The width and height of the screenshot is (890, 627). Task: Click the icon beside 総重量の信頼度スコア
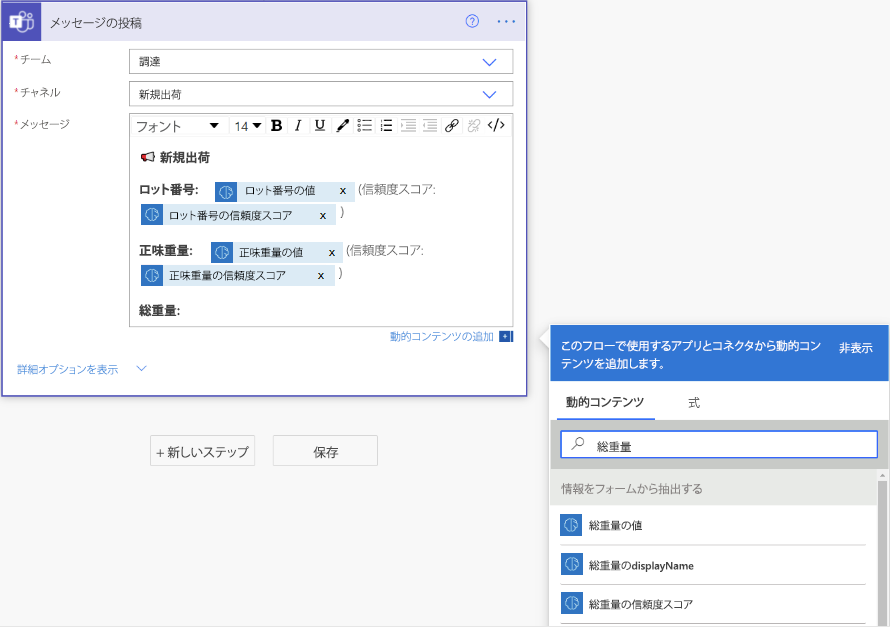coord(572,603)
